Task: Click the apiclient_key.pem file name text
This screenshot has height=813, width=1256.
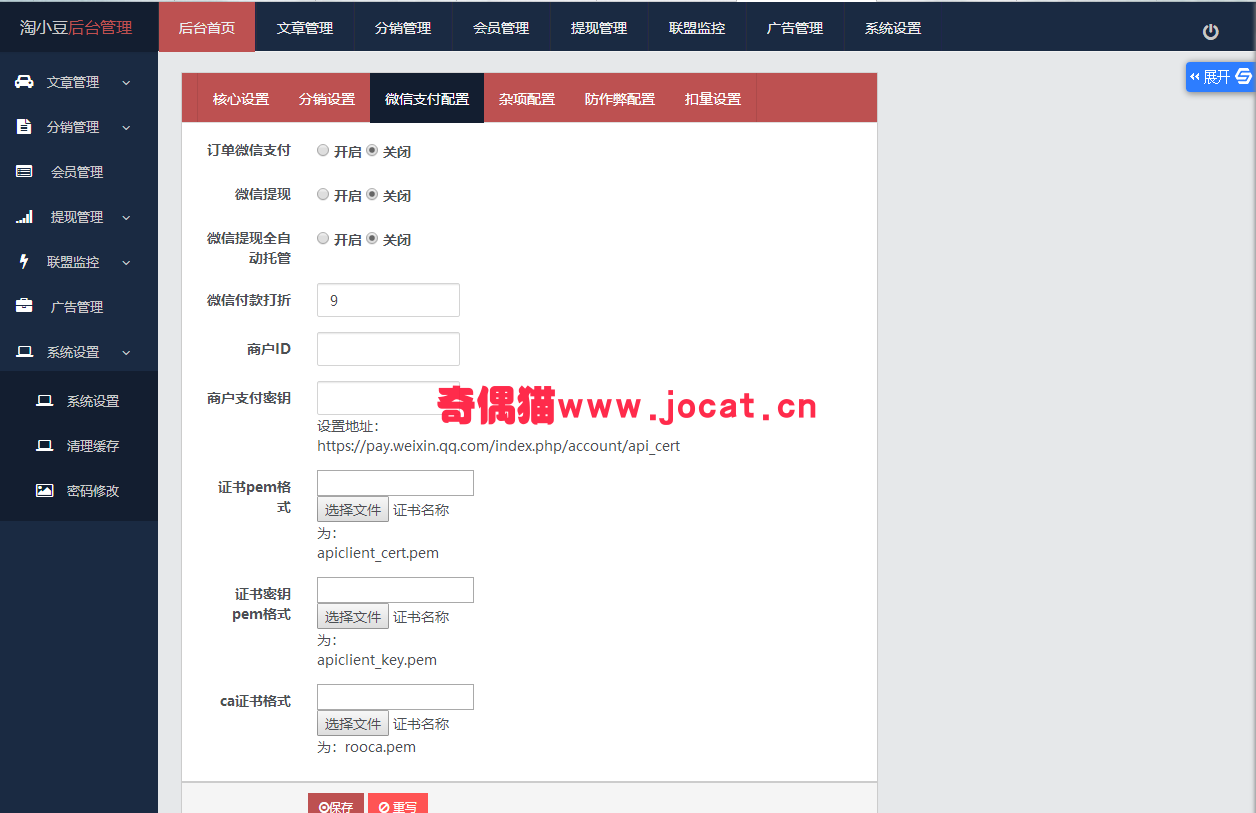Action: pos(377,660)
